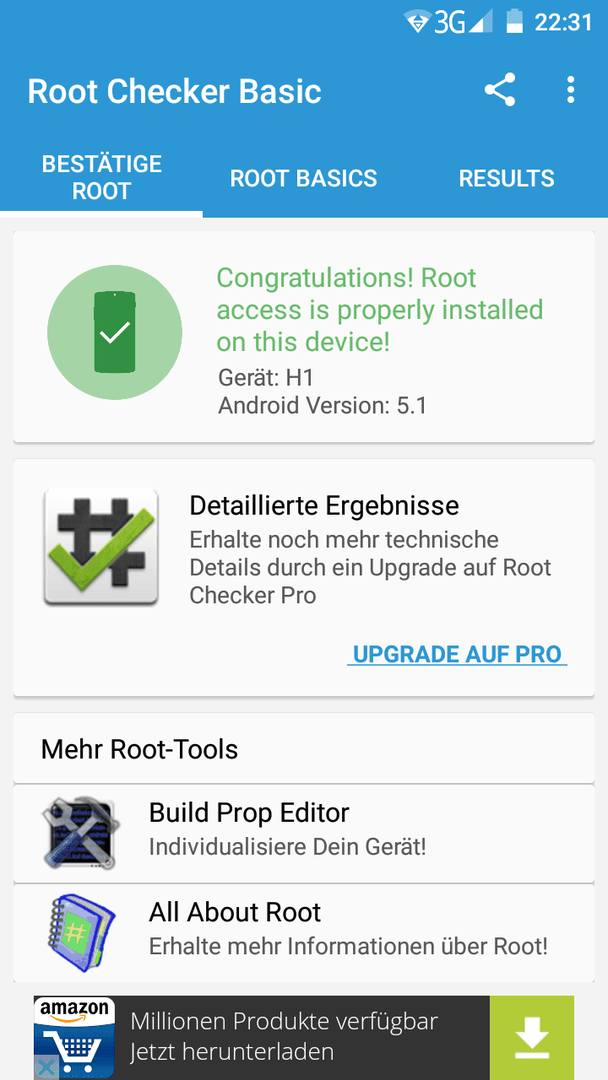Tap the Millionen Produkte verfügbar ad text
The height and width of the screenshot is (1080, 608).
click(285, 1022)
